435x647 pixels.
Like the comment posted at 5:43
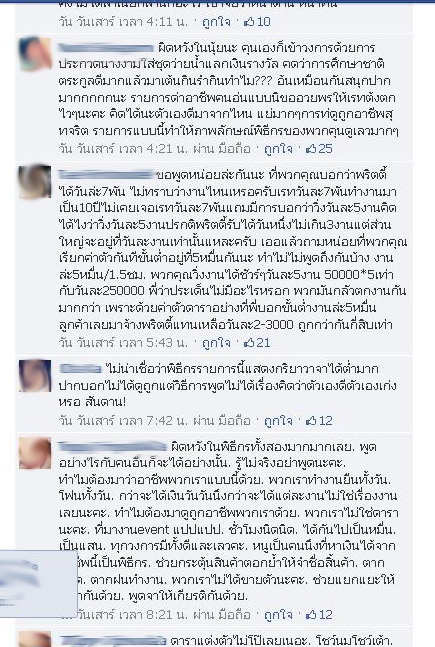tap(216, 342)
